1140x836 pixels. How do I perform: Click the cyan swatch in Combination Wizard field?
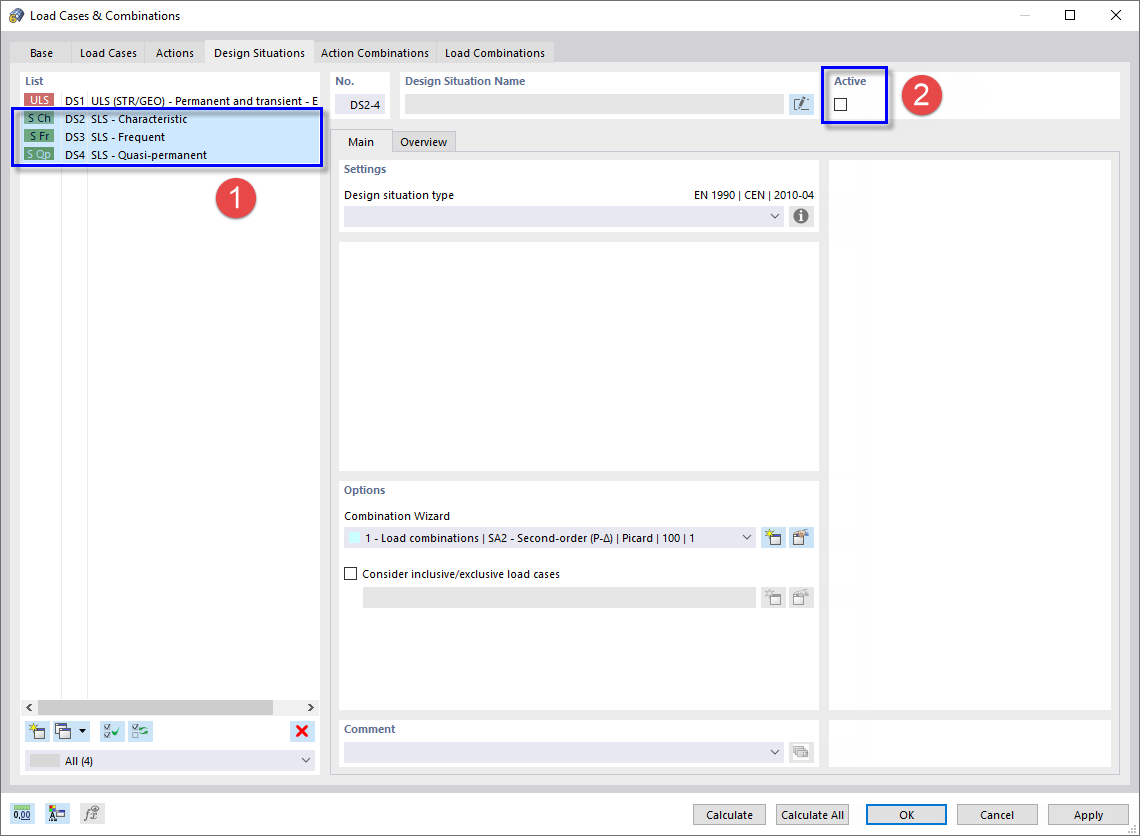[354, 538]
